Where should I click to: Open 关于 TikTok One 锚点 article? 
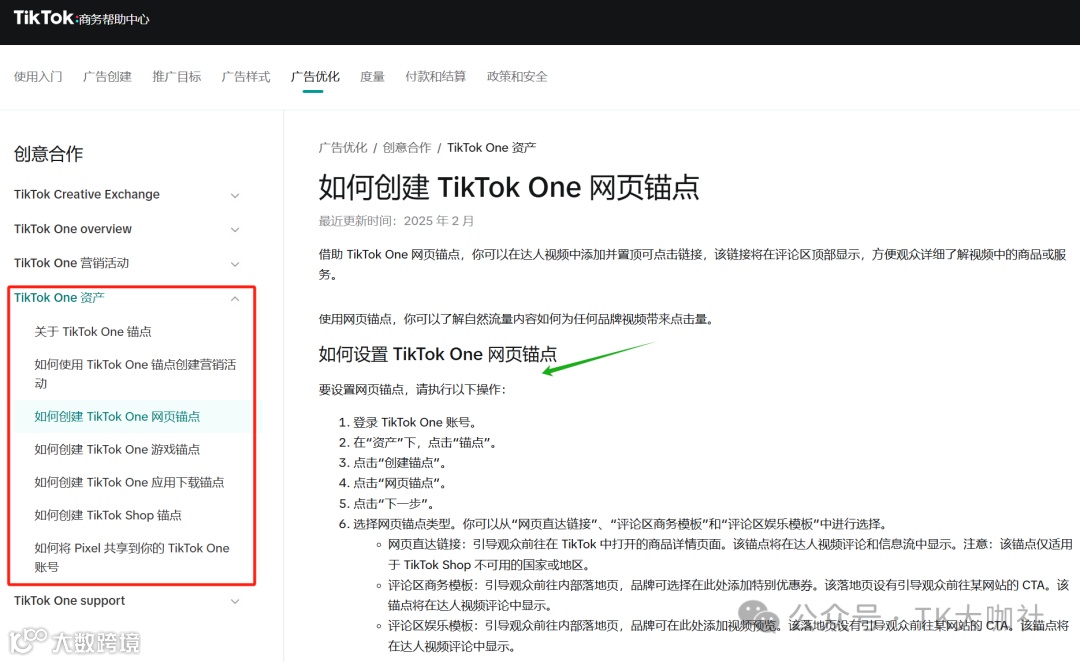[93, 331]
